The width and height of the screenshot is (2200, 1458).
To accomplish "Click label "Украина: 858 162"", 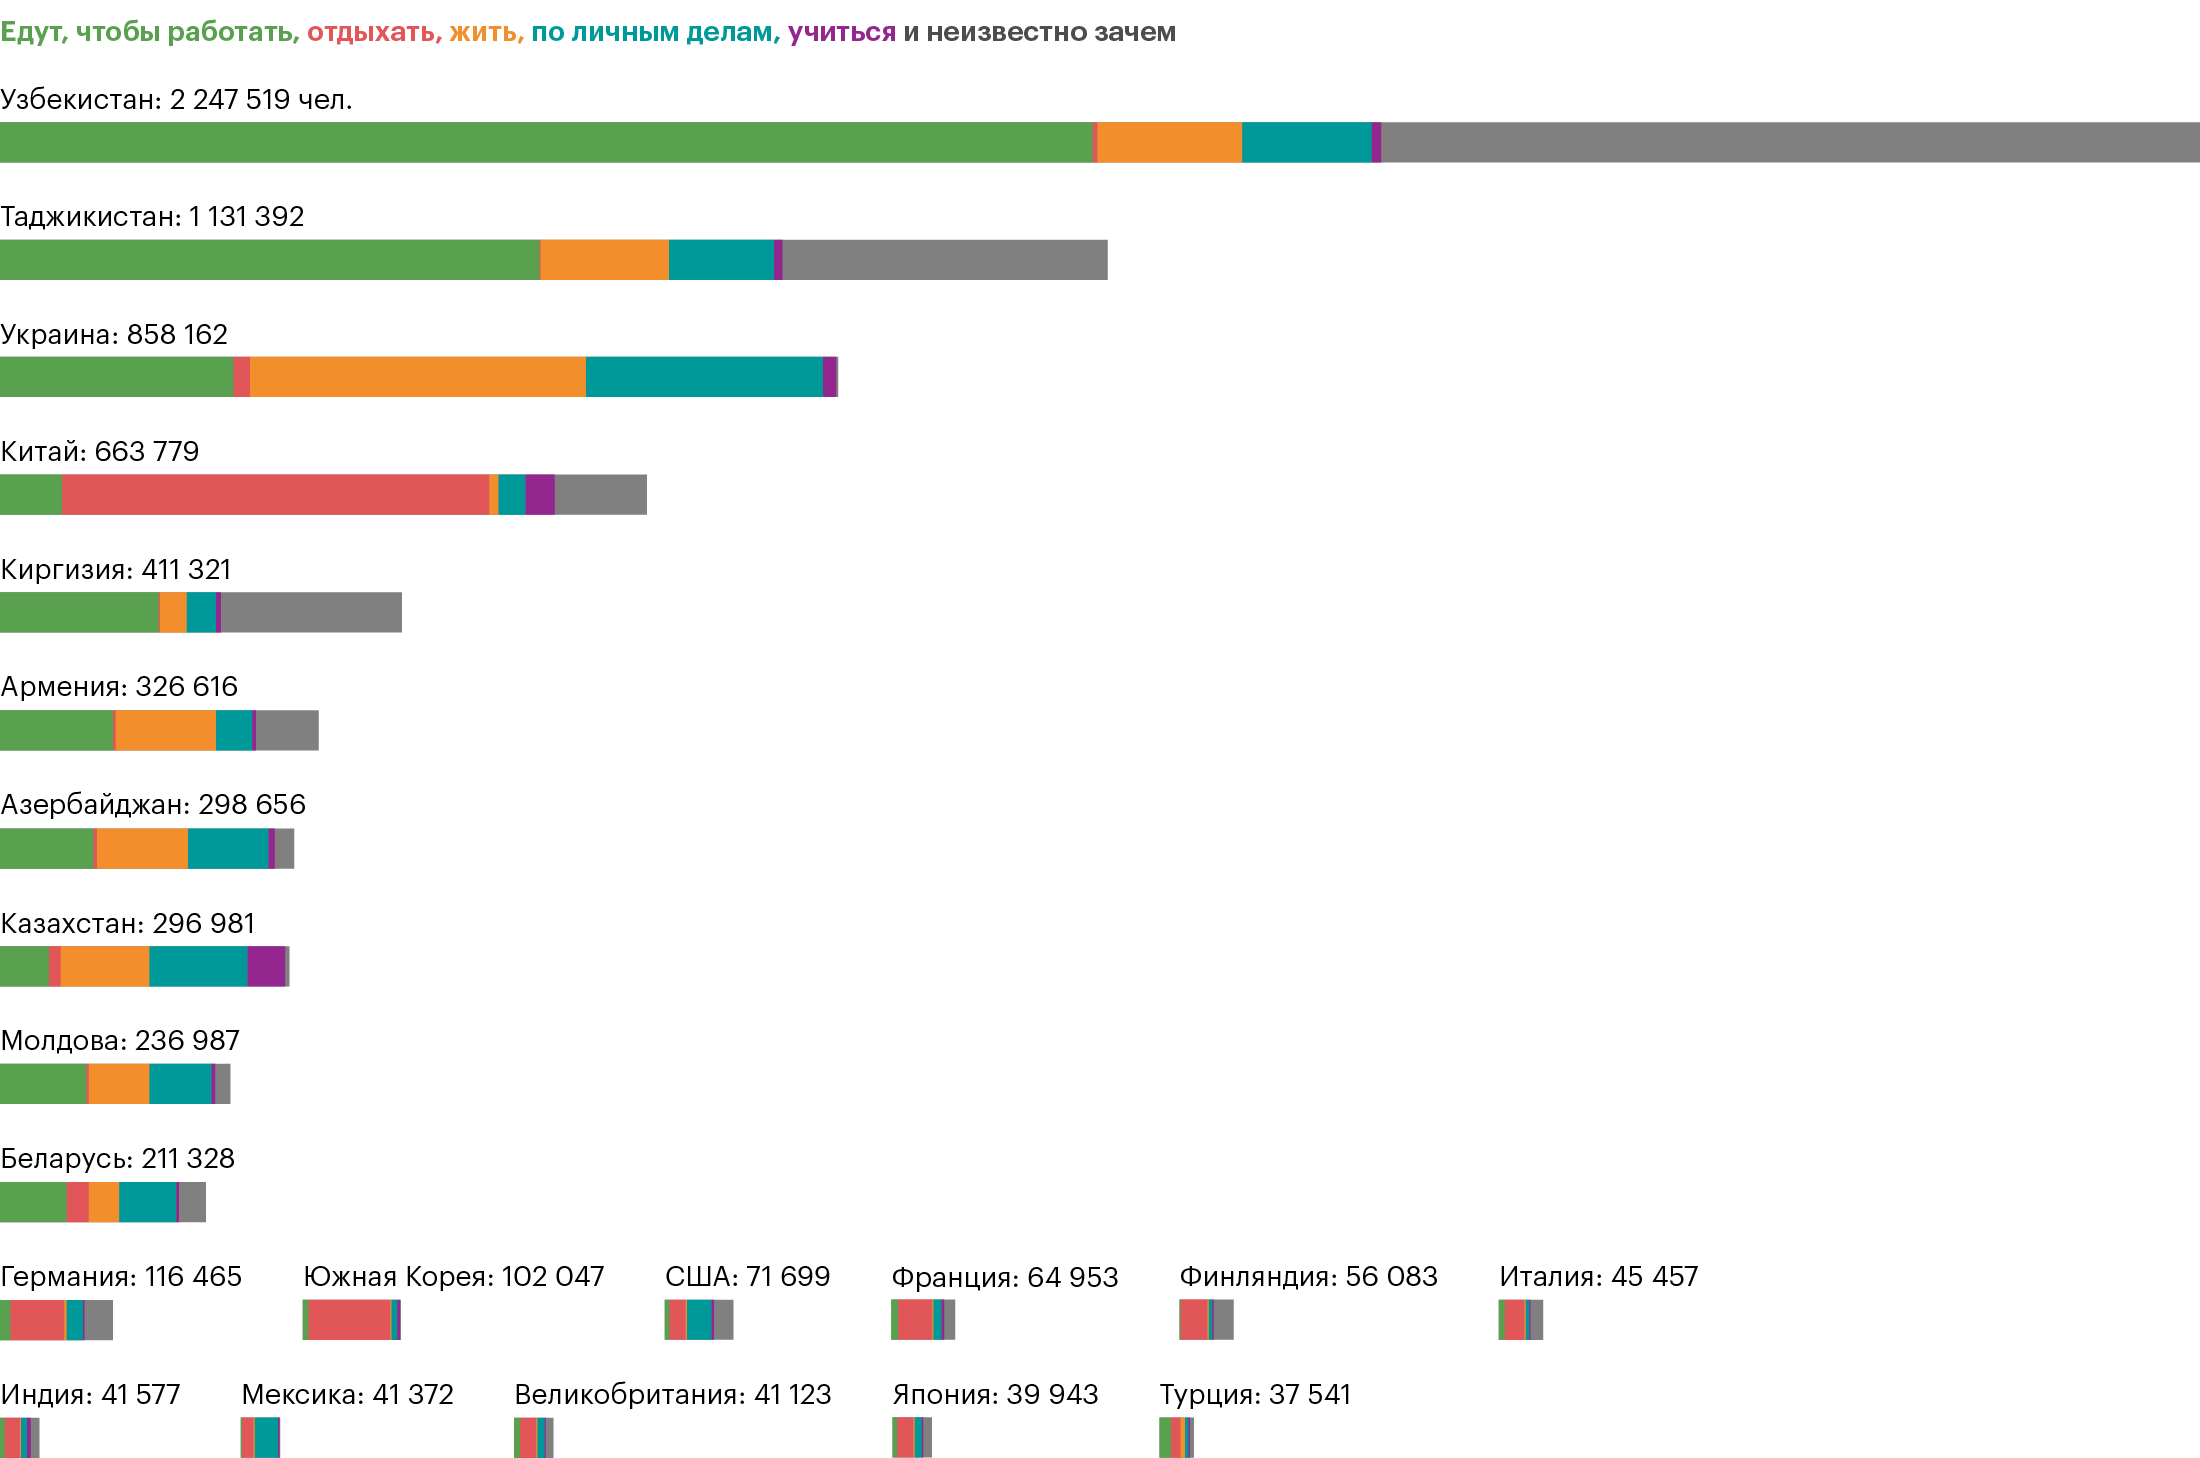I will pyautogui.click(x=114, y=334).
